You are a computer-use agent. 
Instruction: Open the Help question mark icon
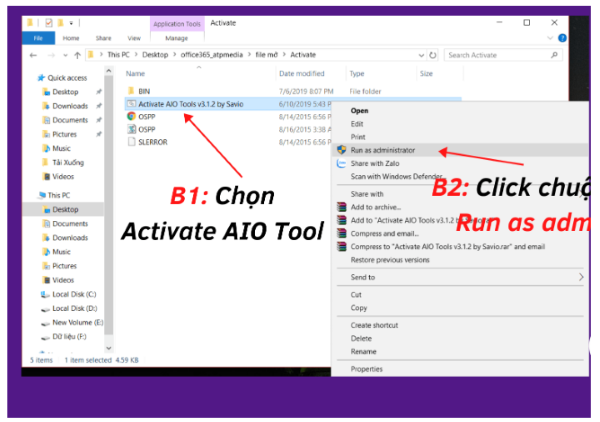562,38
